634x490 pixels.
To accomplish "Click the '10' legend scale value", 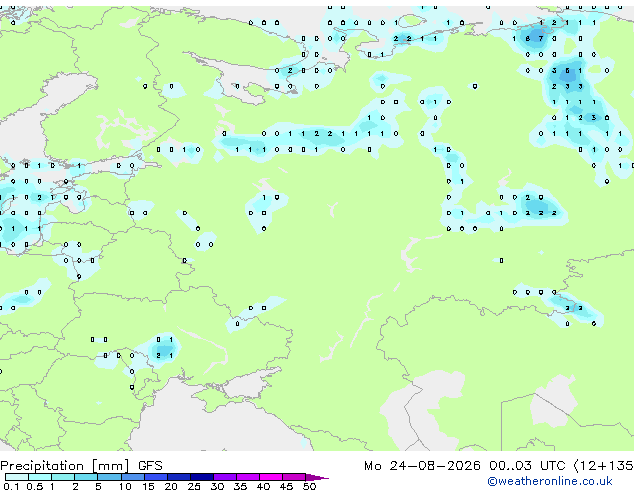I will pyautogui.click(x=125, y=486).
